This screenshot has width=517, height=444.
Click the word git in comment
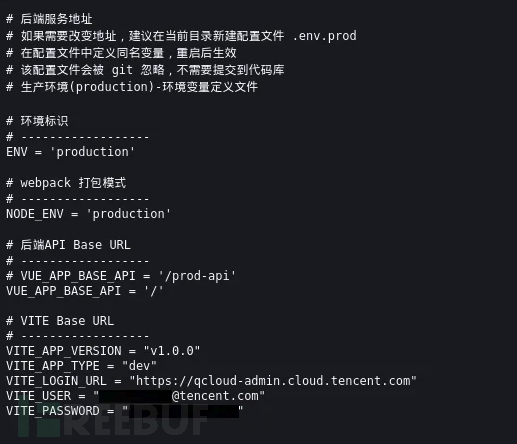[x=122, y=70]
